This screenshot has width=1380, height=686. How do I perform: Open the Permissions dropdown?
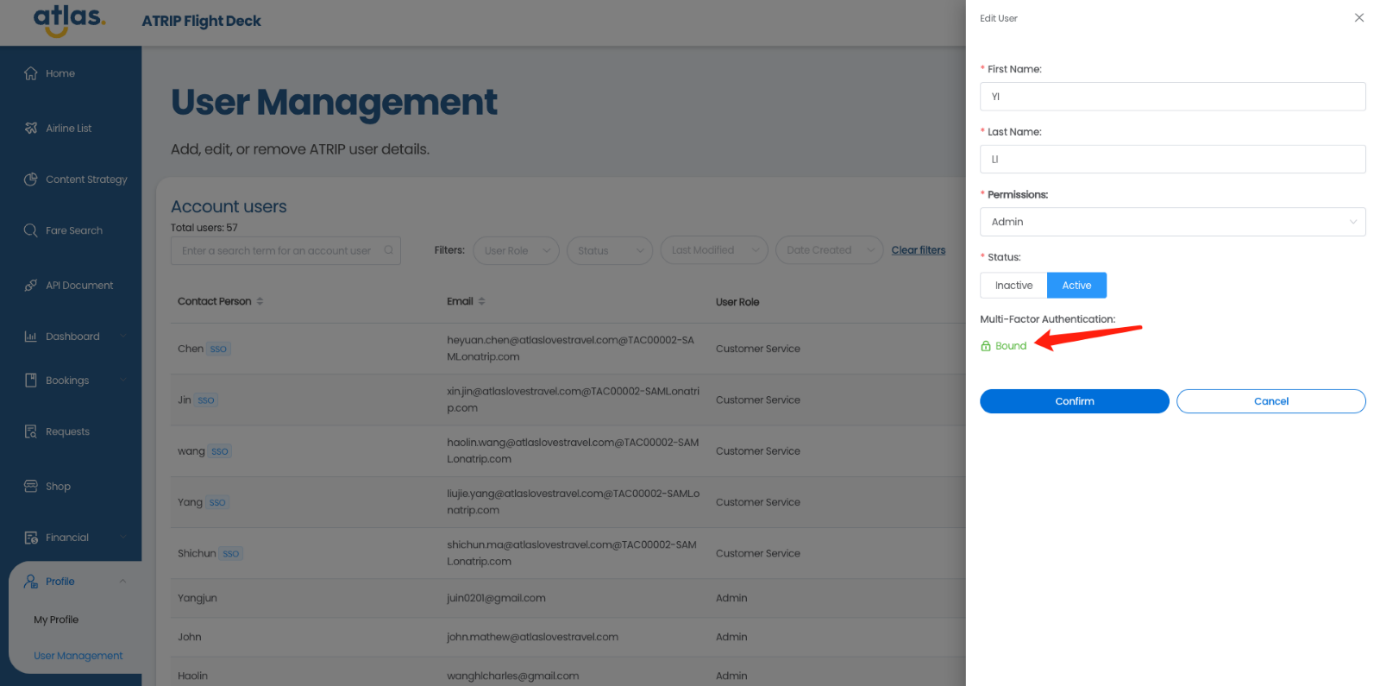(1172, 222)
